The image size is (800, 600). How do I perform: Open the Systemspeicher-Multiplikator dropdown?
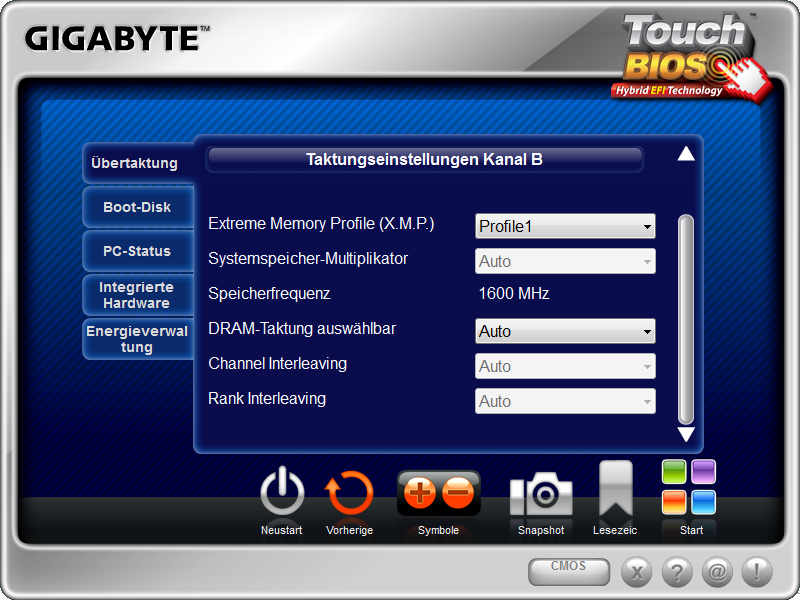click(x=565, y=261)
